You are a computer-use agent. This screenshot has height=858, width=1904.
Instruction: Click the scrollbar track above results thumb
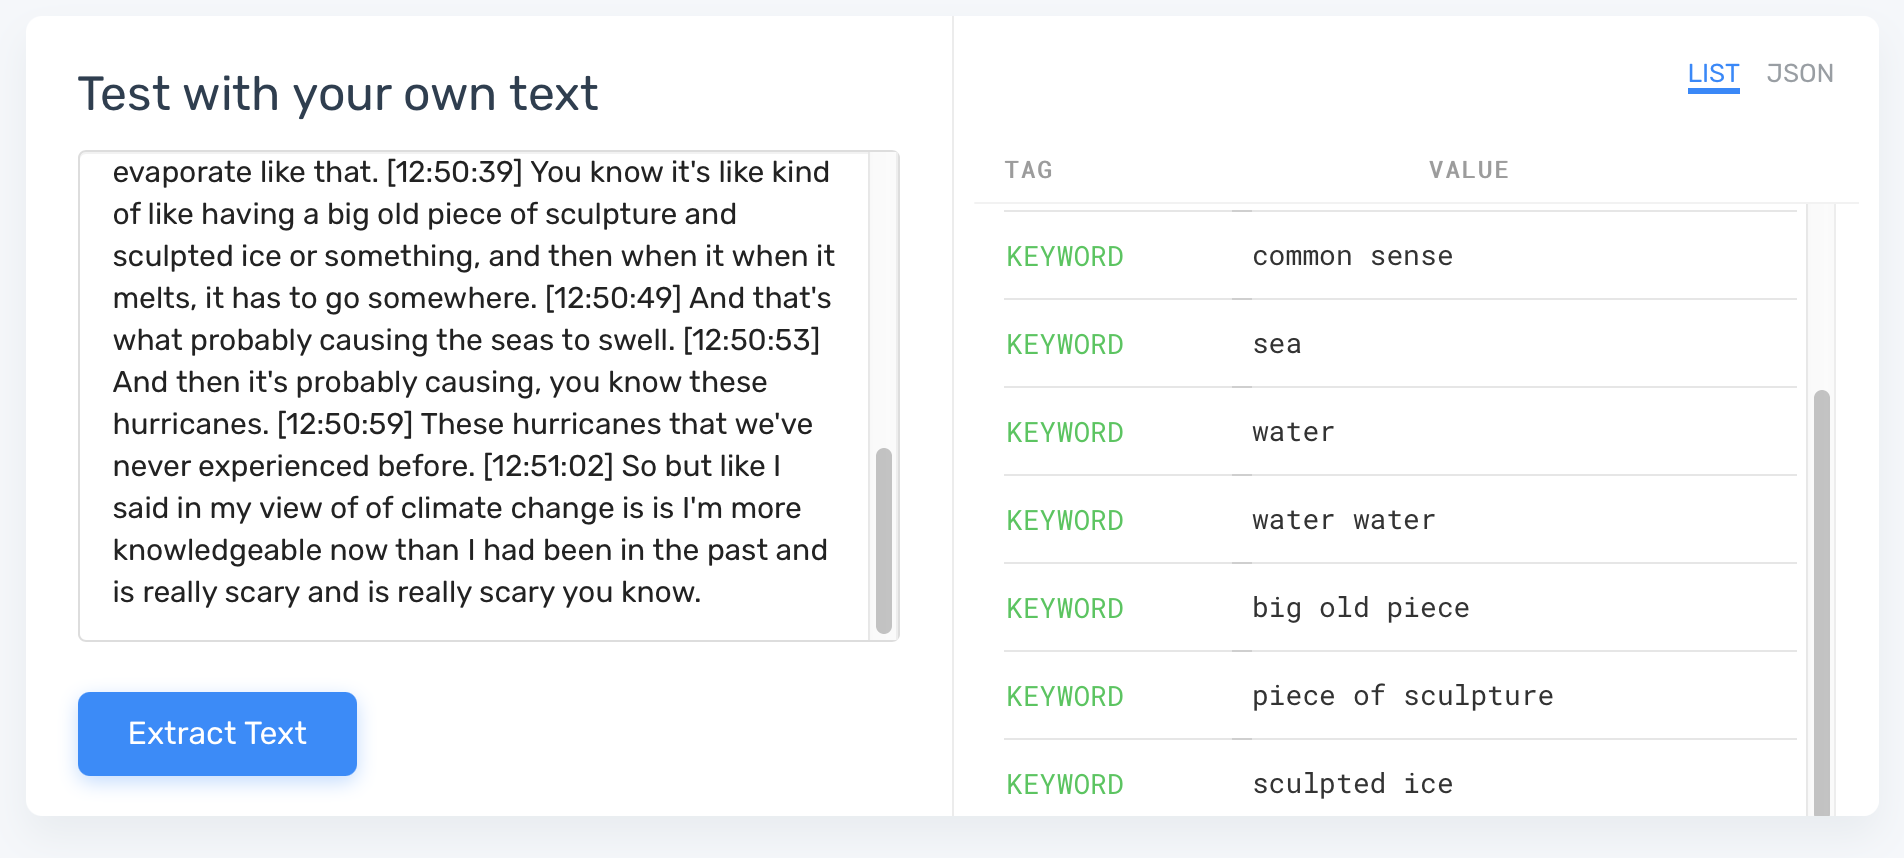tap(1821, 297)
